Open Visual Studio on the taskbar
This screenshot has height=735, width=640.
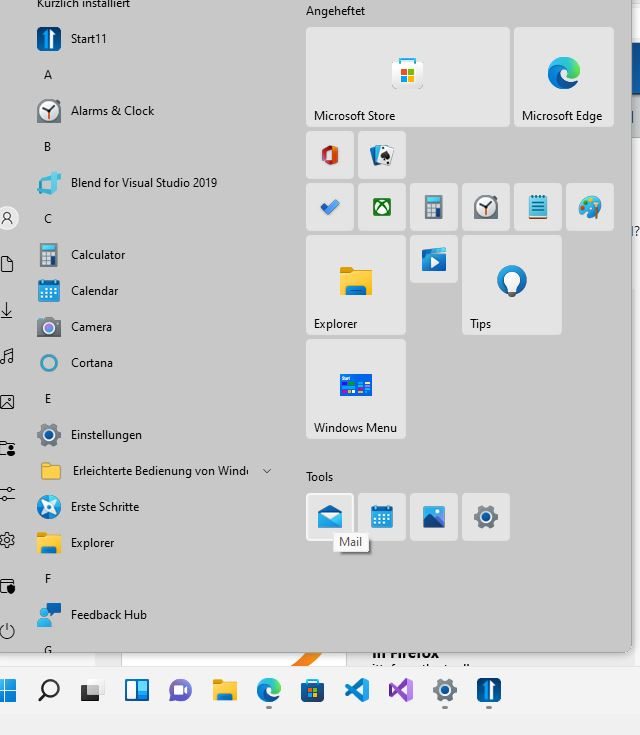tap(401, 690)
